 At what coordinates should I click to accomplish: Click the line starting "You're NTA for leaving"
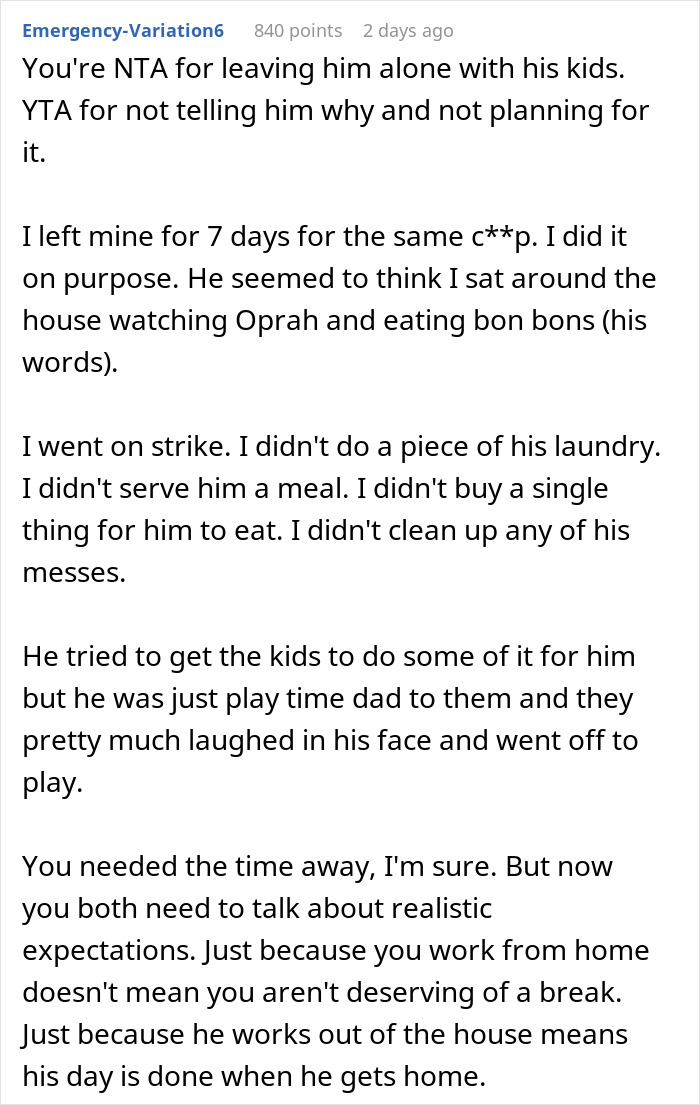click(x=324, y=68)
